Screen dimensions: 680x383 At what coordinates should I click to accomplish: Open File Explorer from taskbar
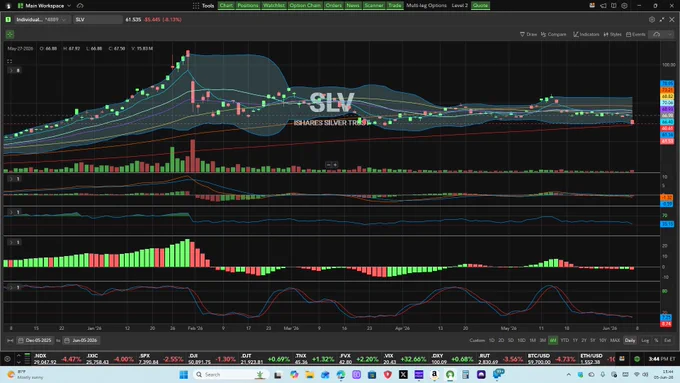[309, 374]
